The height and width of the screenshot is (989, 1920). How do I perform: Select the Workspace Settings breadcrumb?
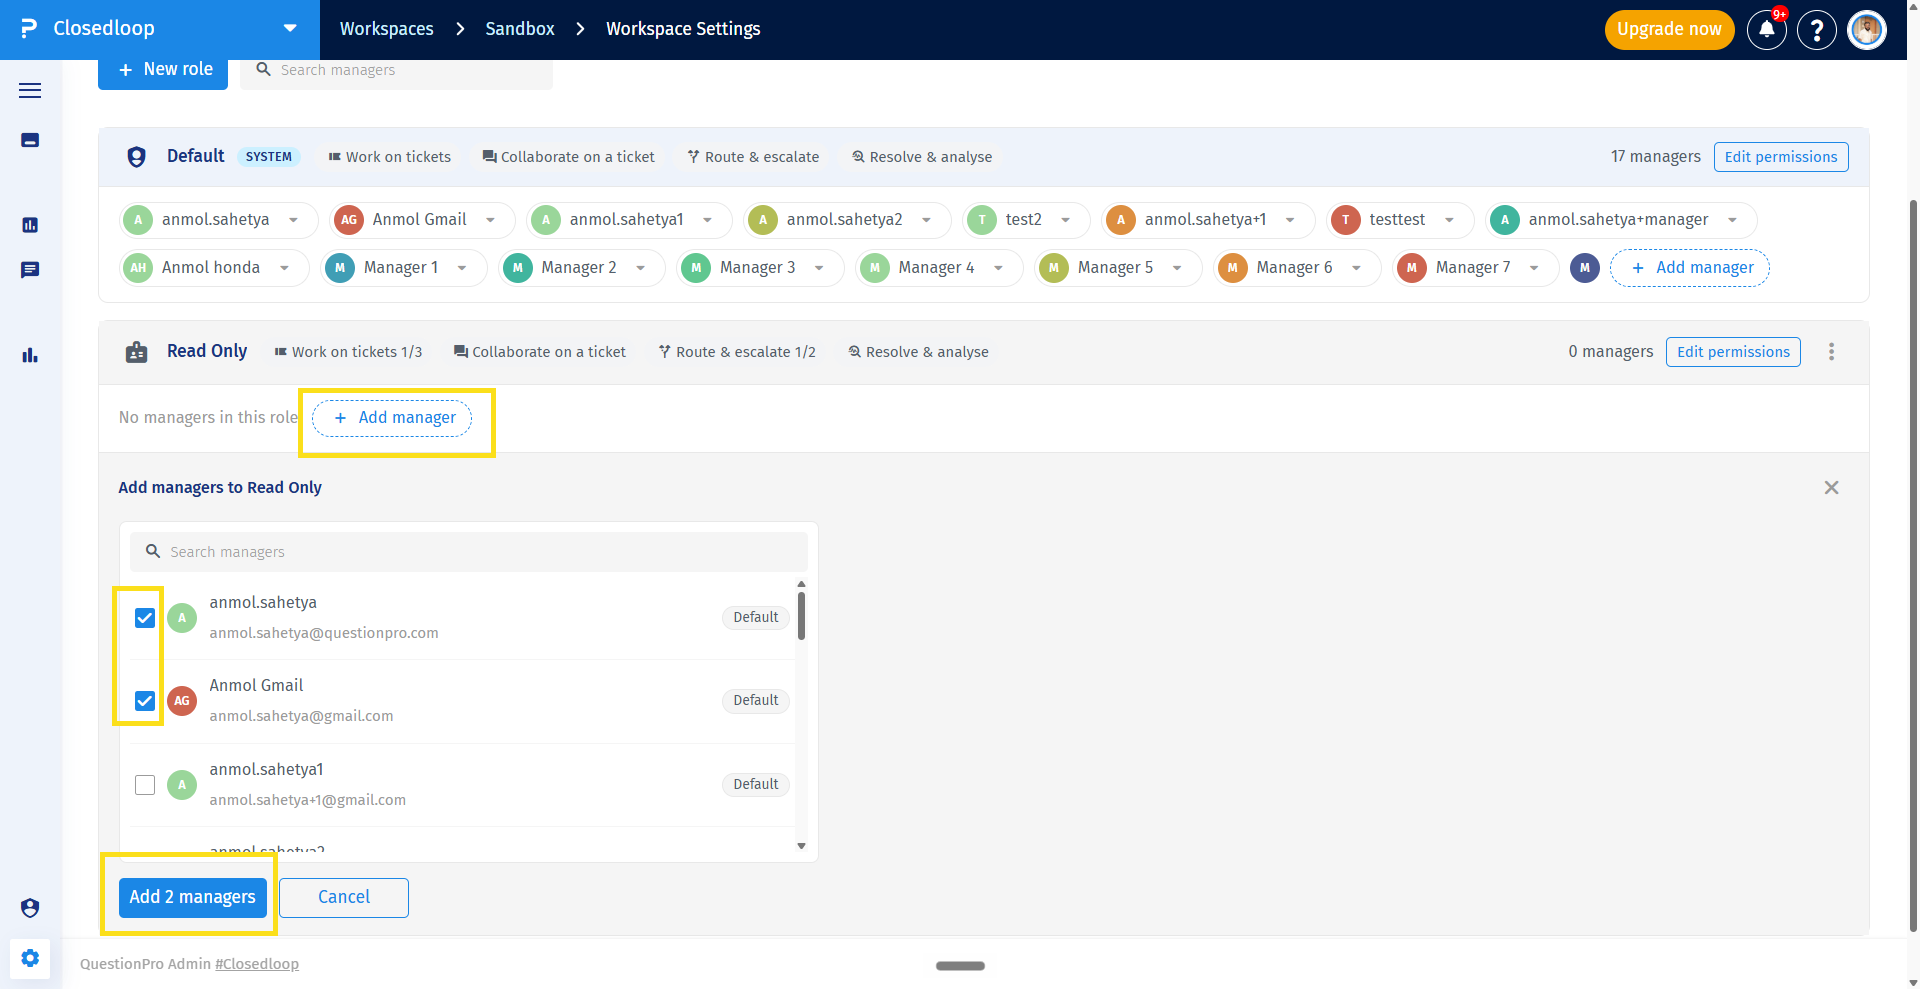coord(683,29)
